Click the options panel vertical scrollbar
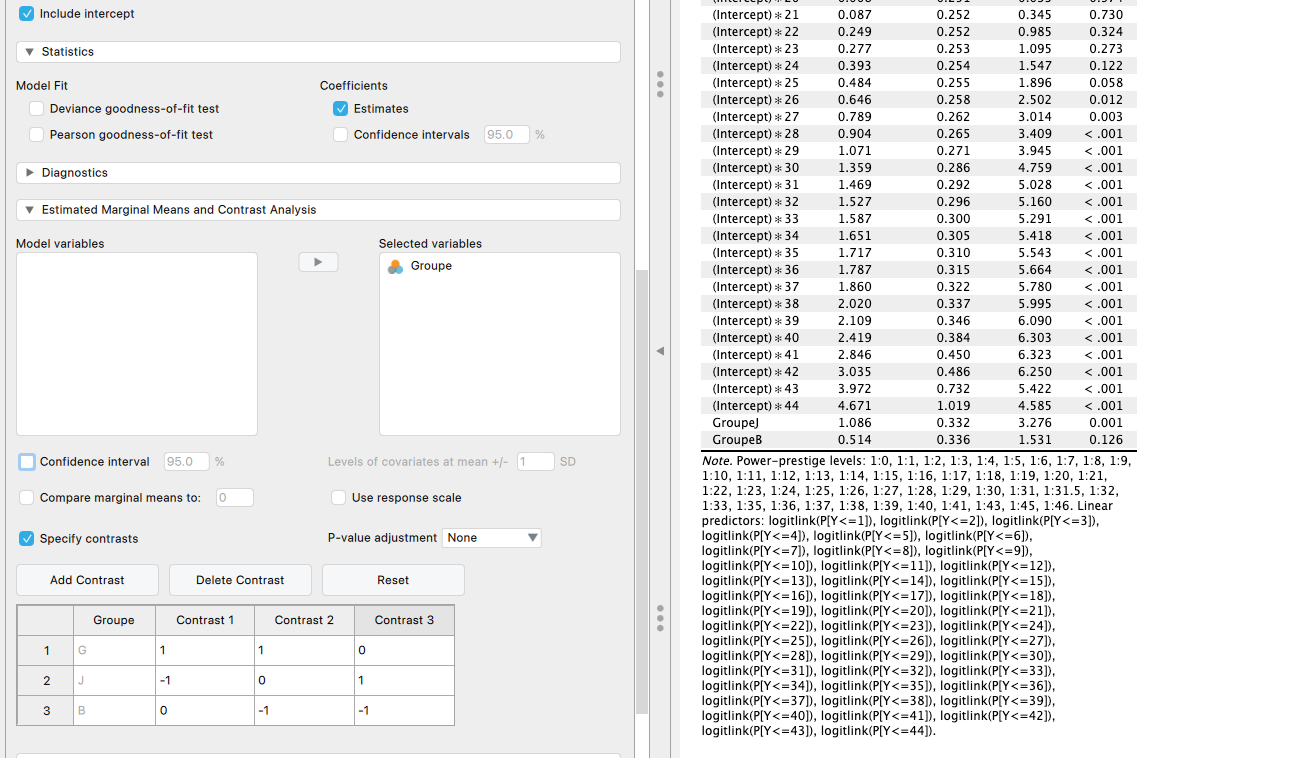Viewport: 1314px width, 758px height. (x=643, y=490)
